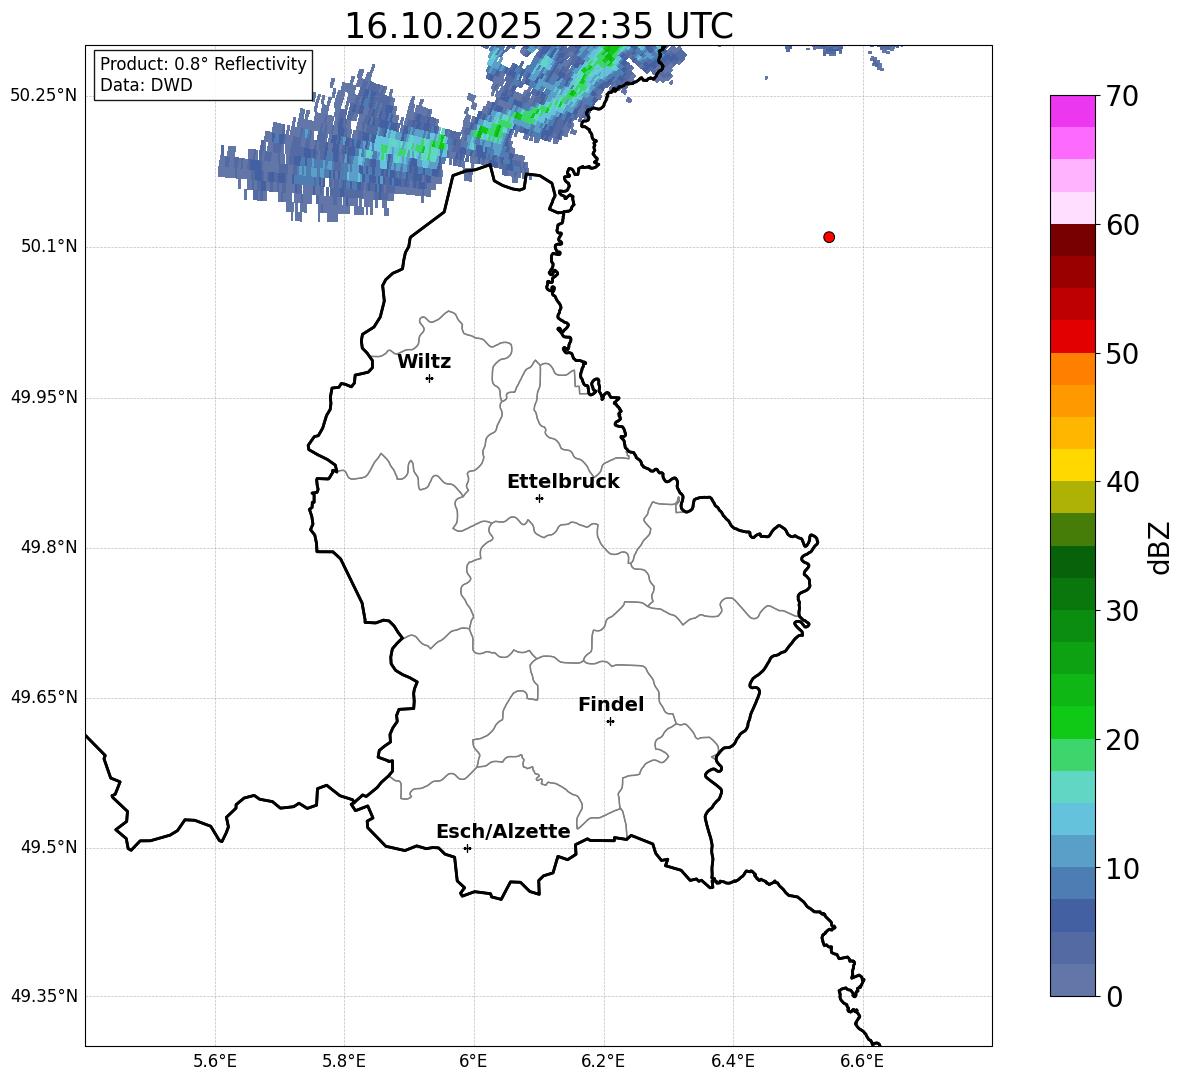The image size is (1184, 1081).
Task: Click the colorbar value 70
Action: (1122, 96)
